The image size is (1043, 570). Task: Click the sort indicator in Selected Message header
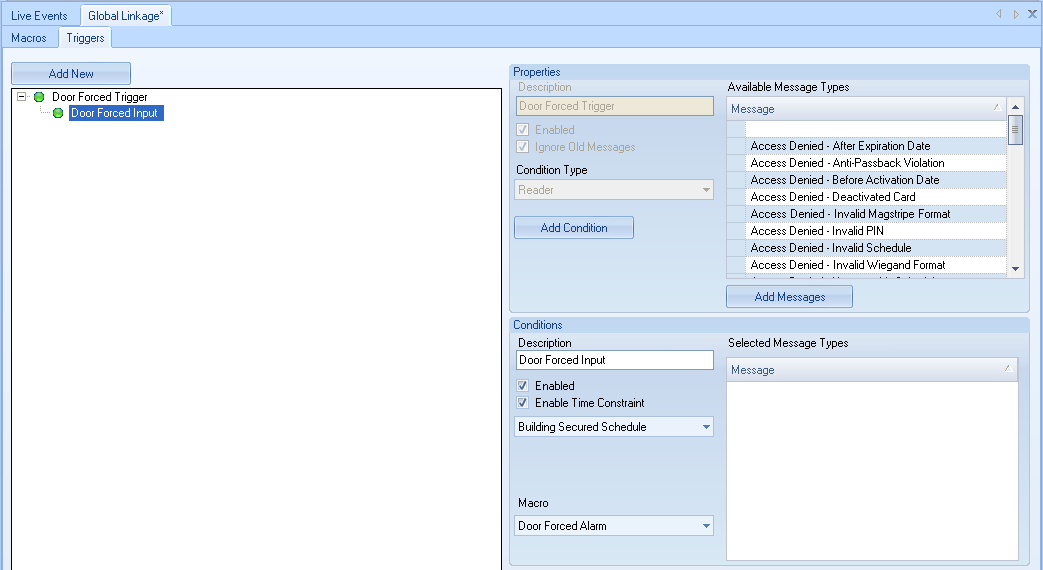(x=1007, y=369)
